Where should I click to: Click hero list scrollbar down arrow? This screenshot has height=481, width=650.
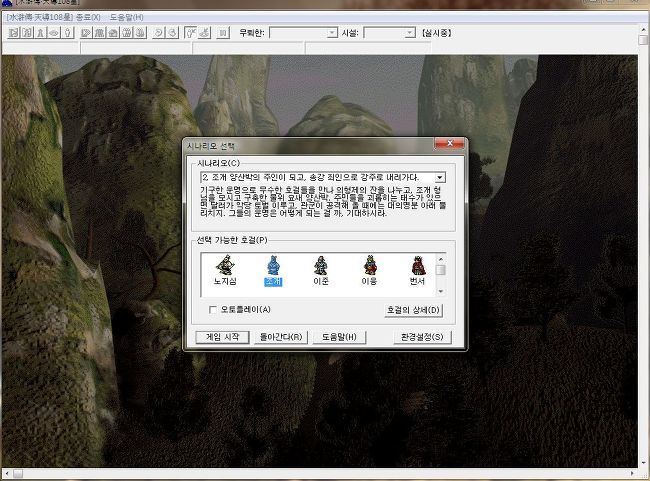click(441, 292)
